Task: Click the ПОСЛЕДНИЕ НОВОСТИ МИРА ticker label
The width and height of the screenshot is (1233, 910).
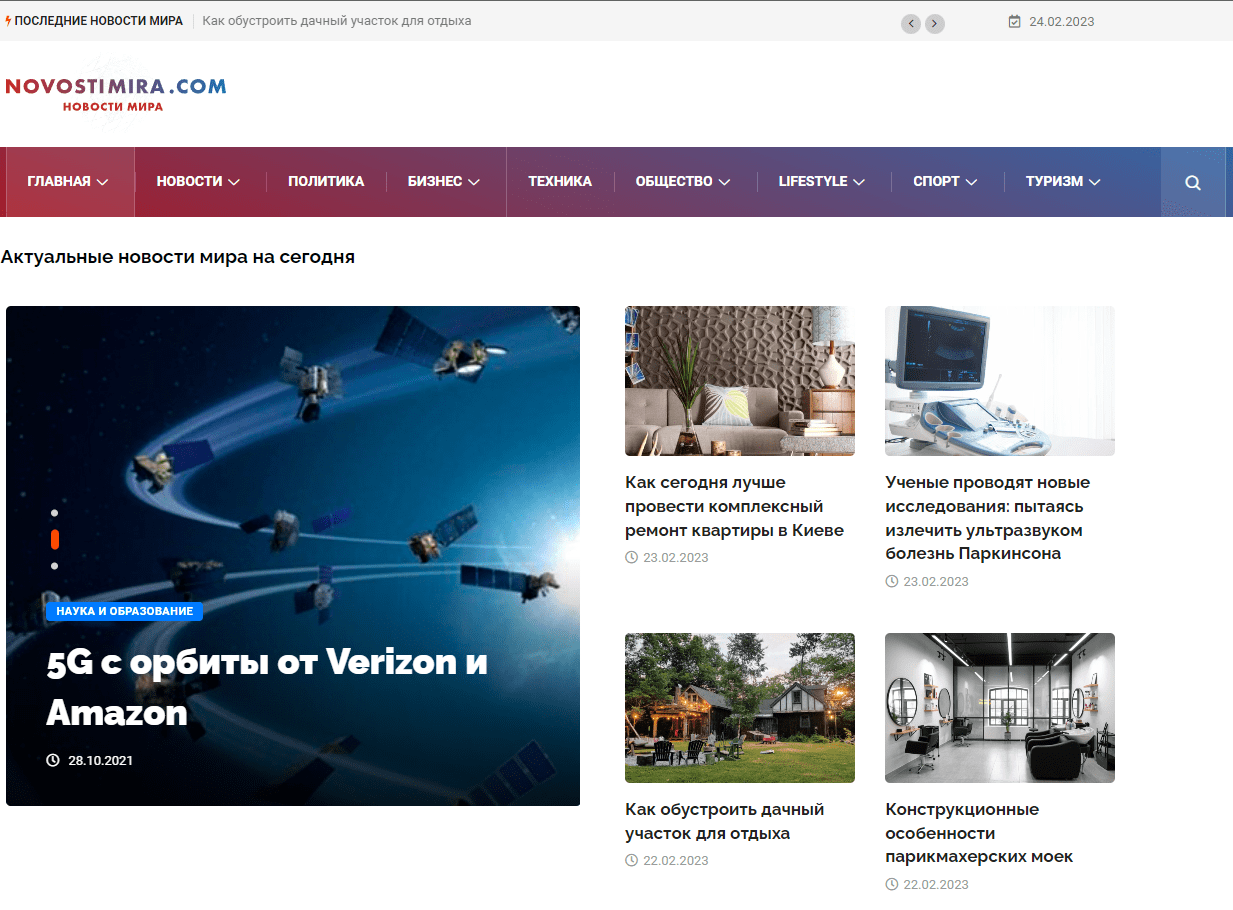Action: pyautogui.click(x=98, y=21)
